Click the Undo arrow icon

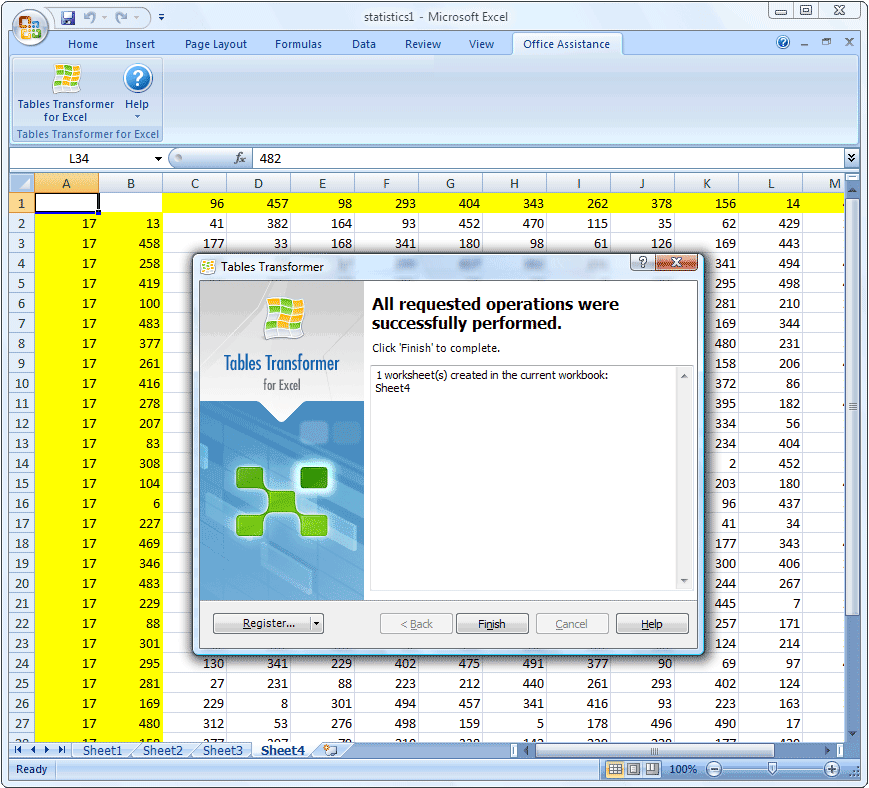click(89, 18)
